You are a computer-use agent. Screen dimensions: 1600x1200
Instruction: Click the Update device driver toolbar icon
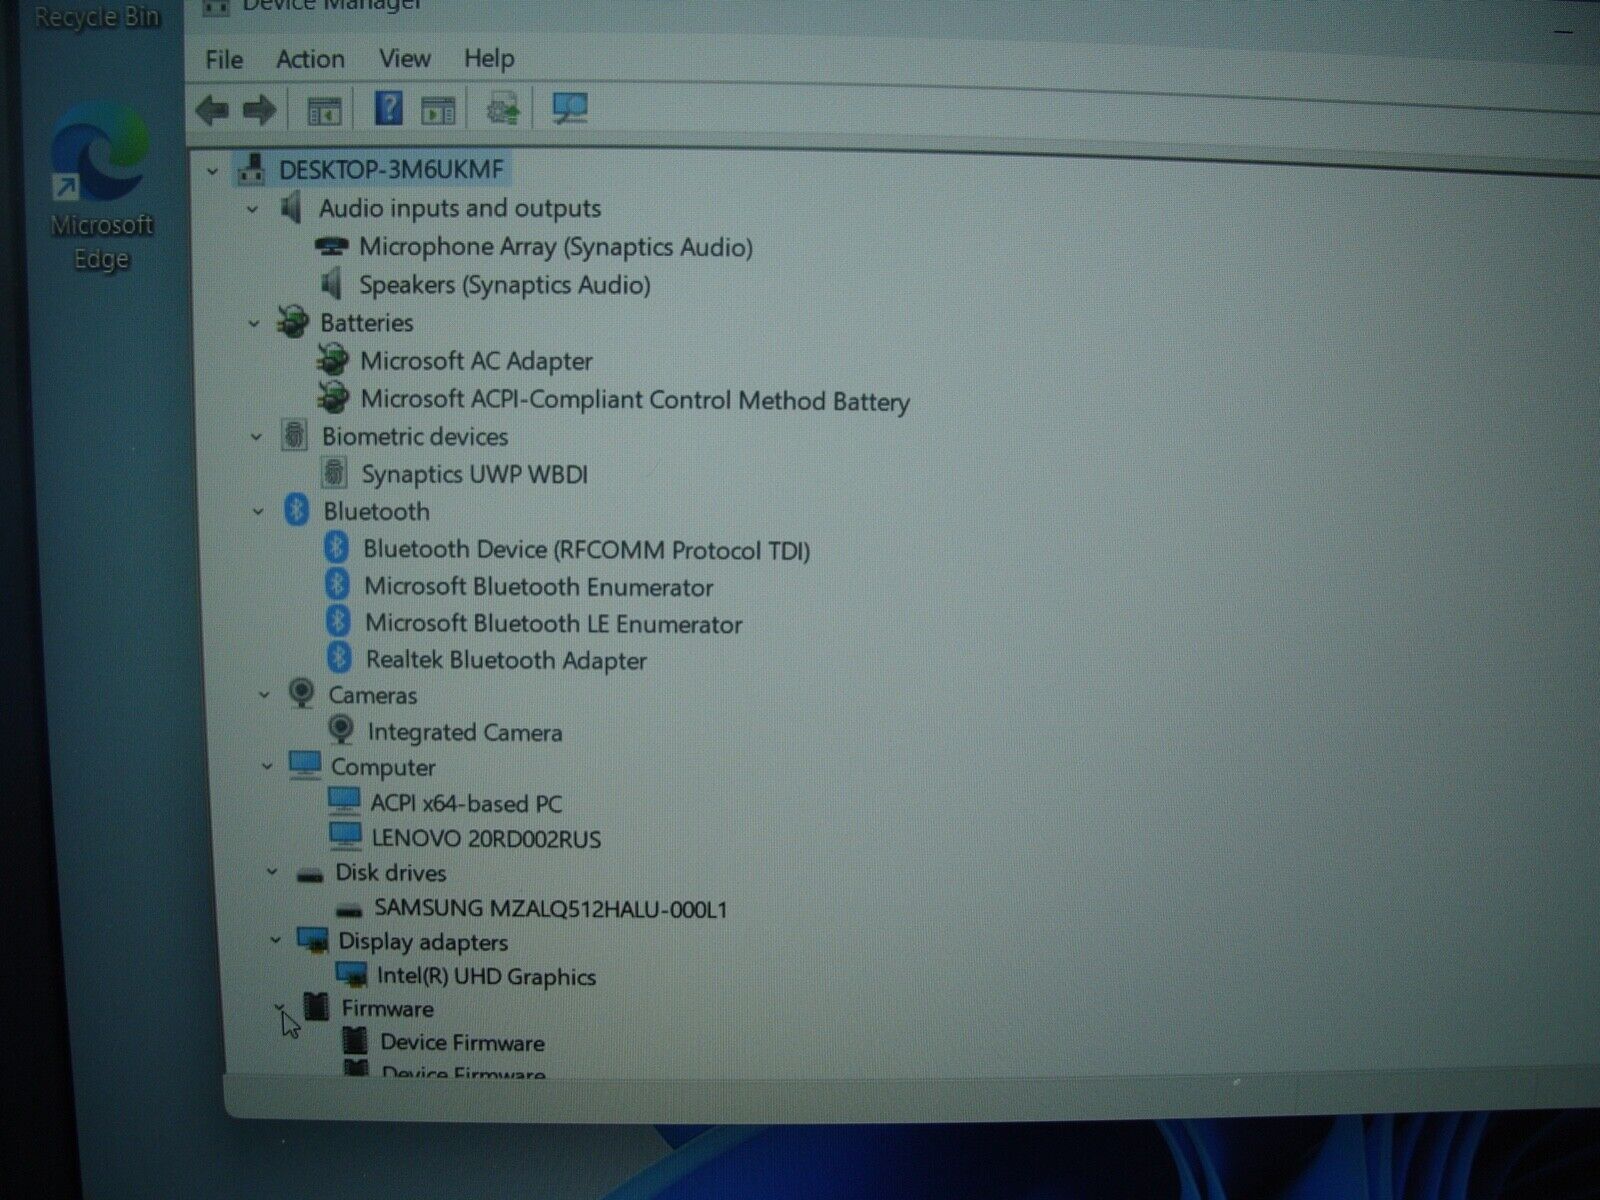(503, 109)
